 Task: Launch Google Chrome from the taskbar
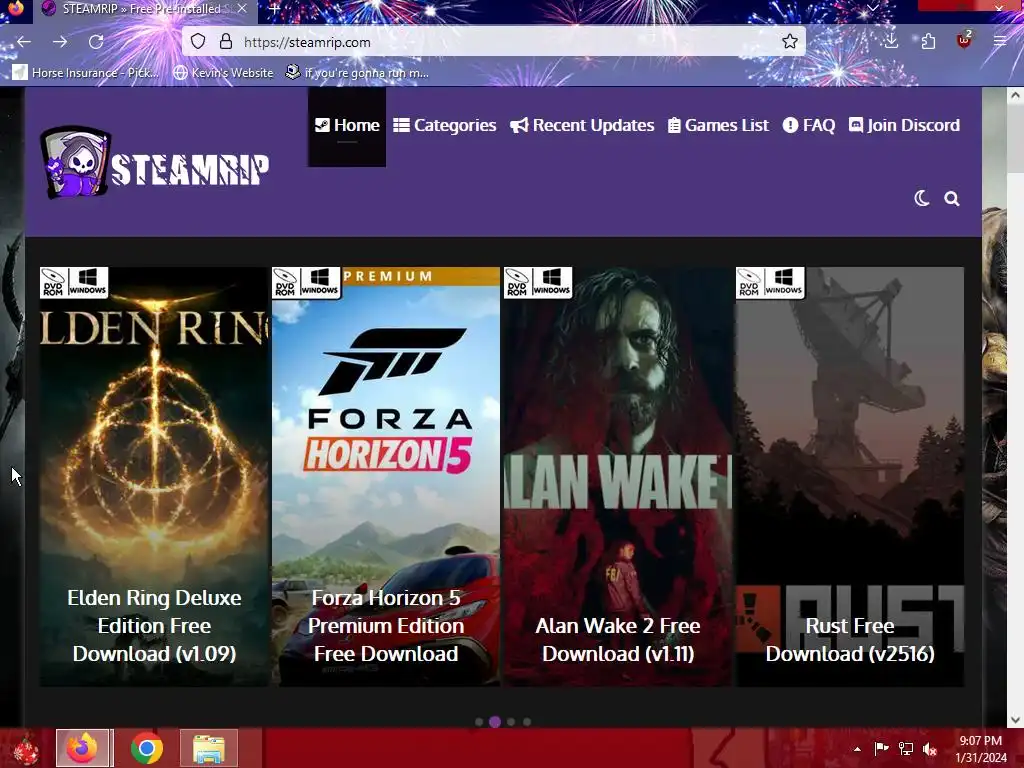(147, 748)
